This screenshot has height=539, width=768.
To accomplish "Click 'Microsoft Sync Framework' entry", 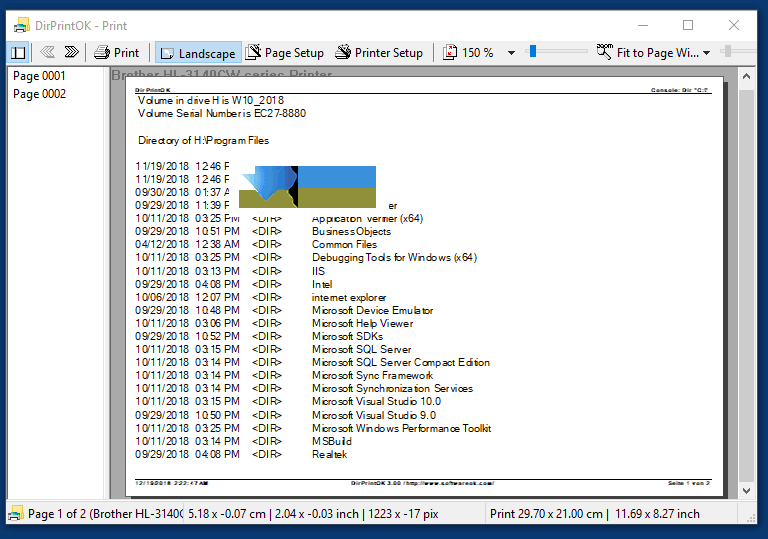I will pyautogui.click(x=372, y=376).
